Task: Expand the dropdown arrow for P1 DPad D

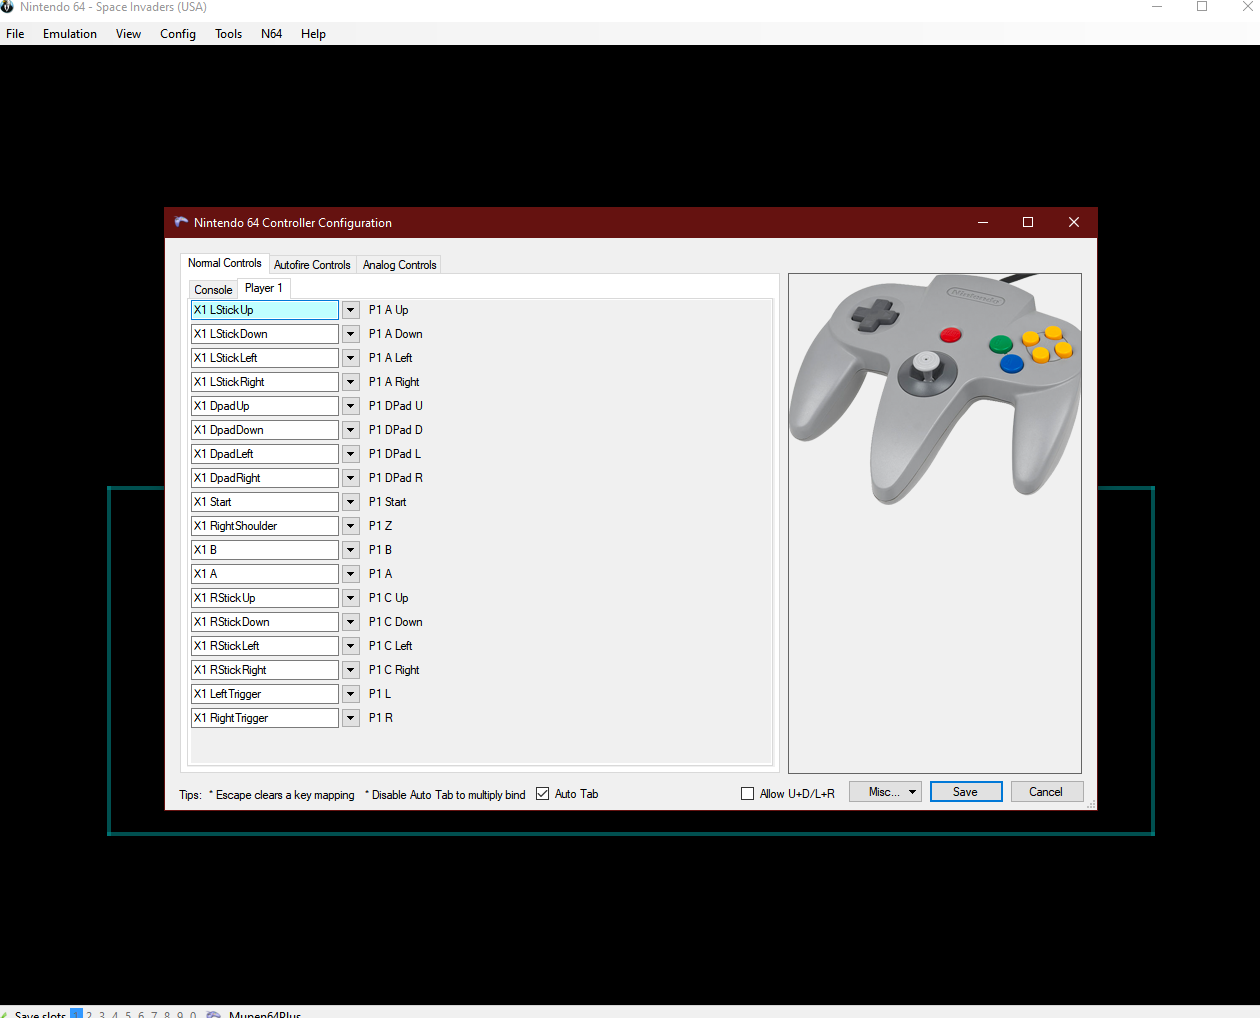Action: pos(351,430)
